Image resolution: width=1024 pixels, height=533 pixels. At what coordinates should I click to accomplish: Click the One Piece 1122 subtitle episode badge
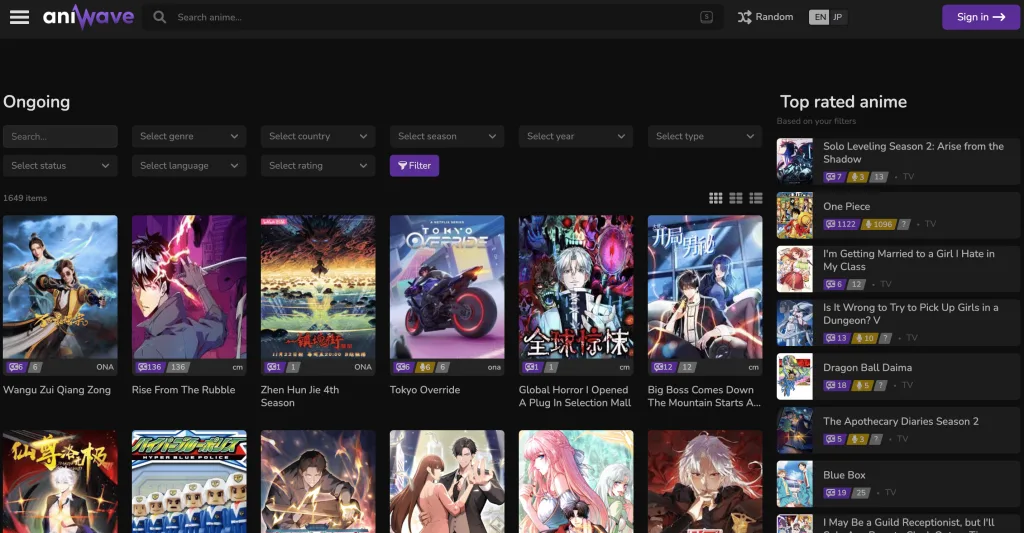[x=840, y=224]
